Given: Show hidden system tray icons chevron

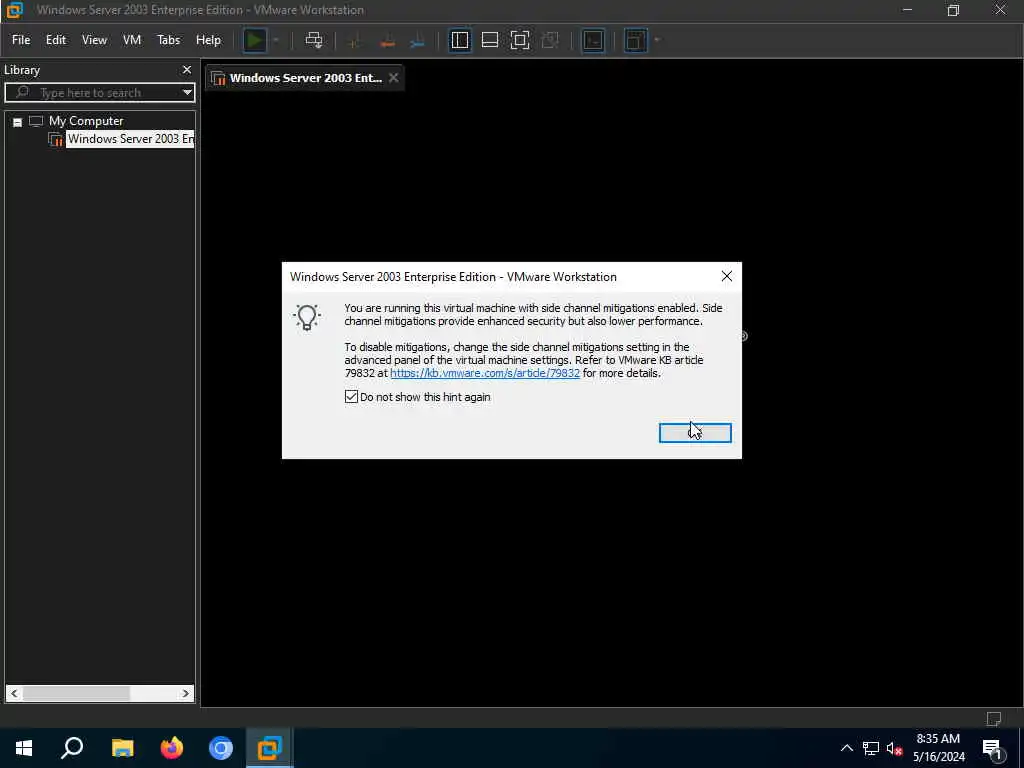Looking at the screenshot, I should click(x=846, y=748).
